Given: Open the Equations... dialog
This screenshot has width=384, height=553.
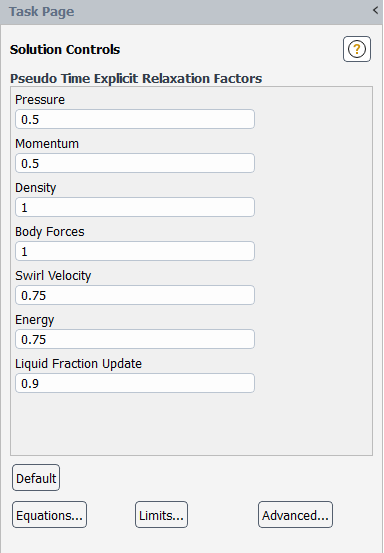Looking at the screenshot, I should [x=49, y=515].
